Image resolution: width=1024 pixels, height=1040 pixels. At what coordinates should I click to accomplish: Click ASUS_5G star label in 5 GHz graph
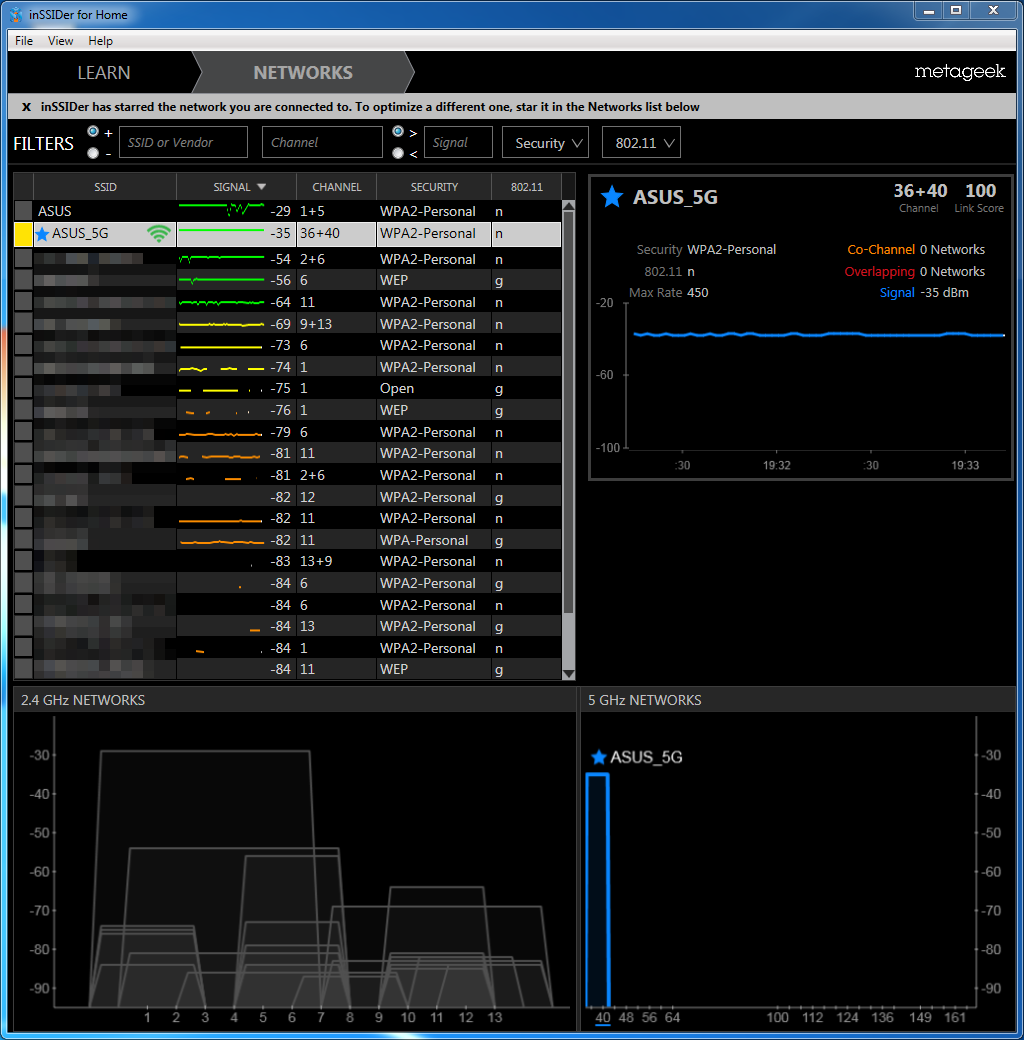coord(637,757)
